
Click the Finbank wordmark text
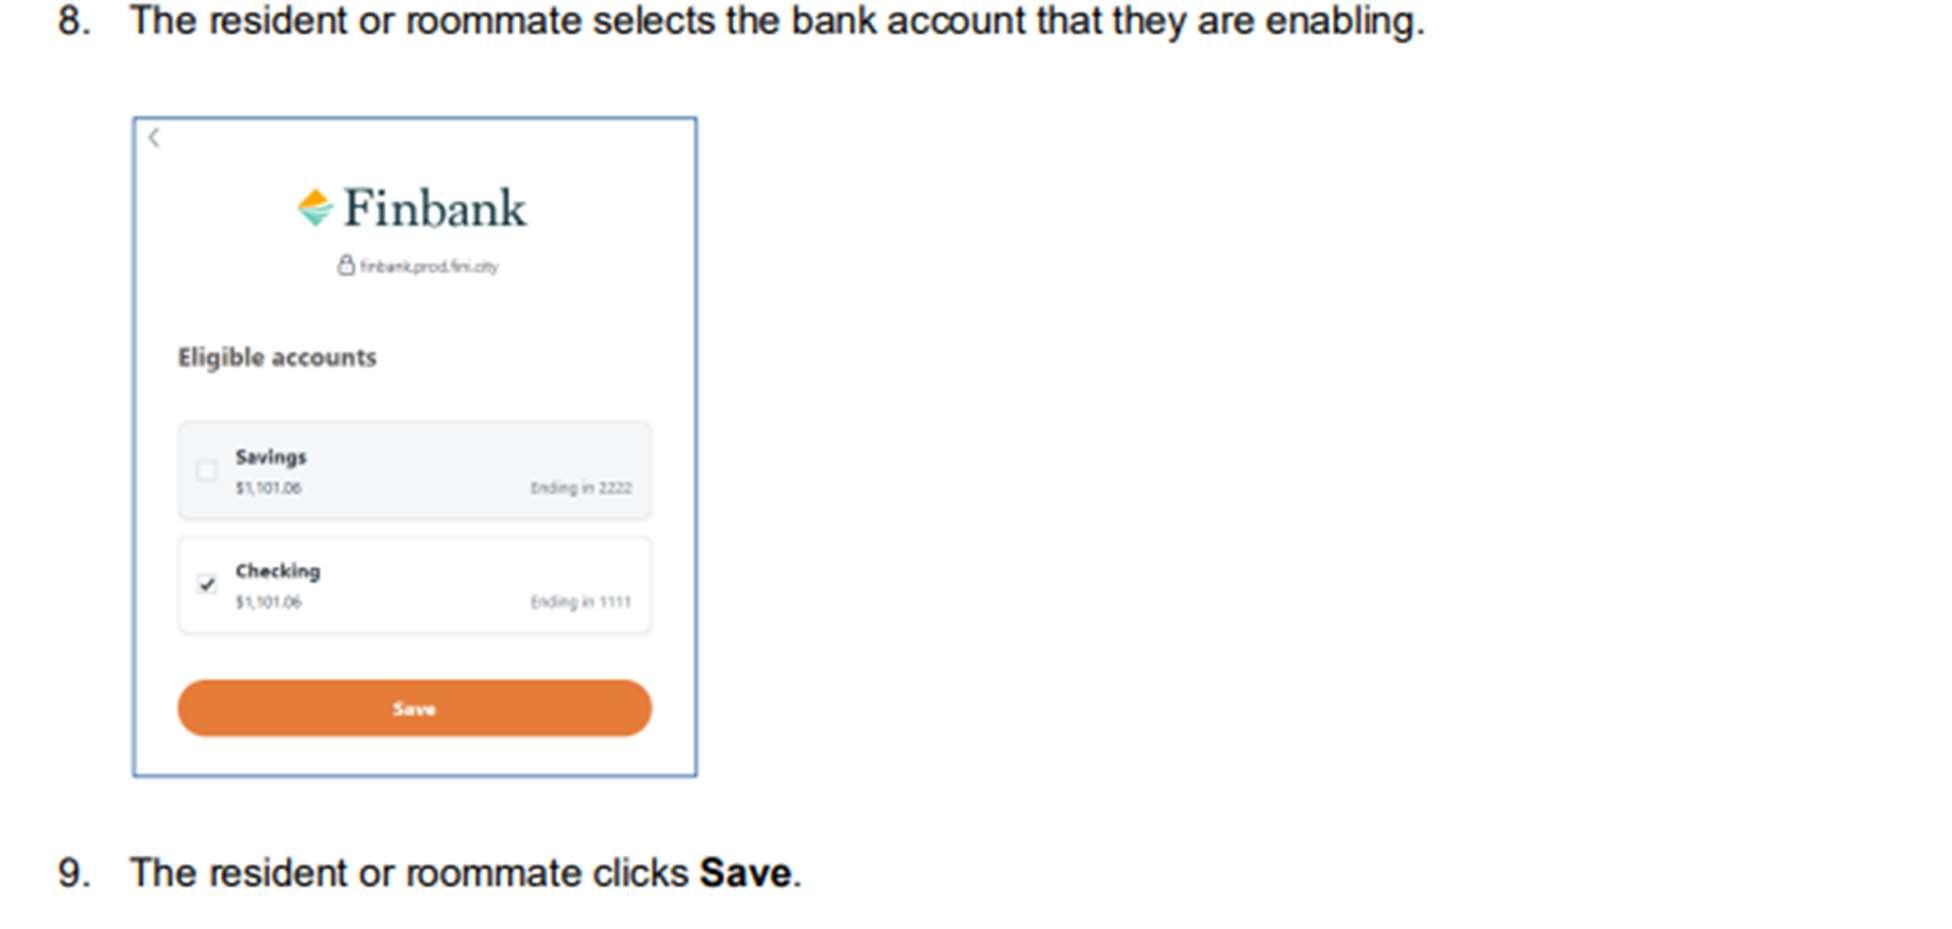pyautogui.click(x=435, y=209)
